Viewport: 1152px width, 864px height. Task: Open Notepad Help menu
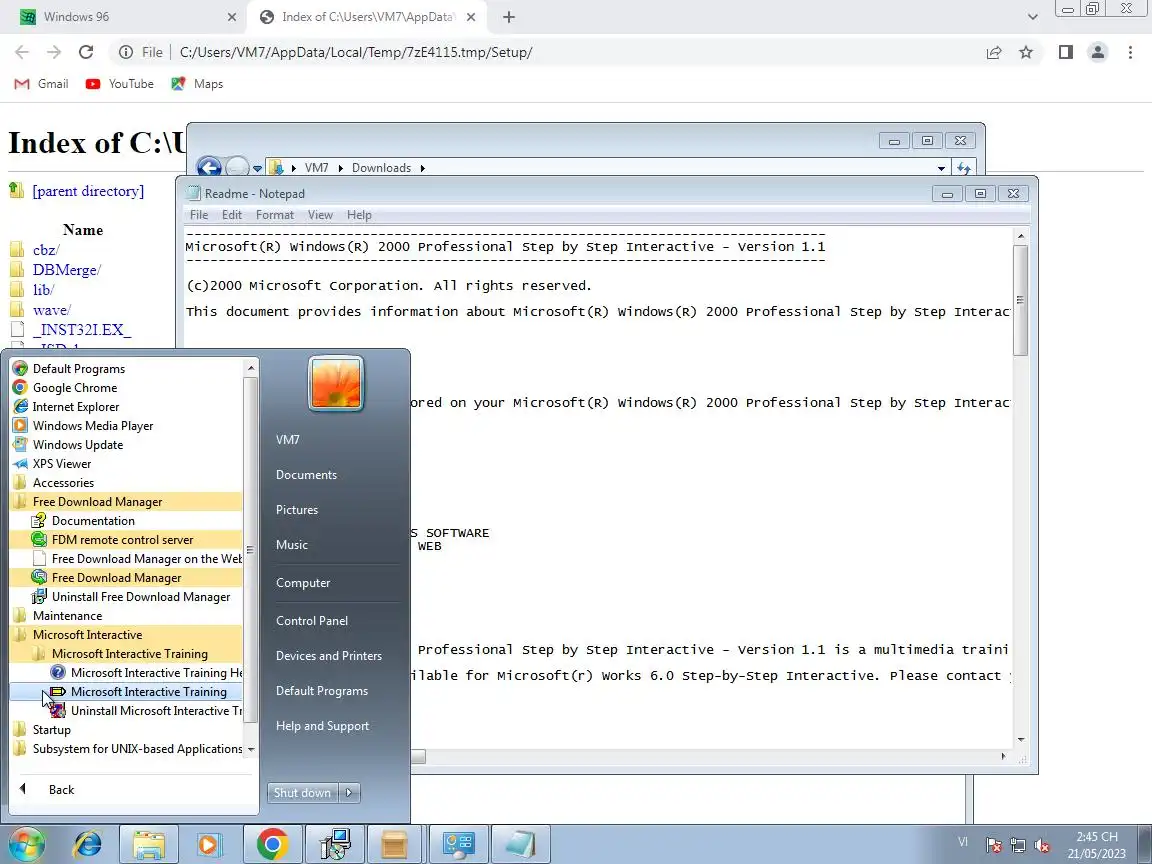359,215
